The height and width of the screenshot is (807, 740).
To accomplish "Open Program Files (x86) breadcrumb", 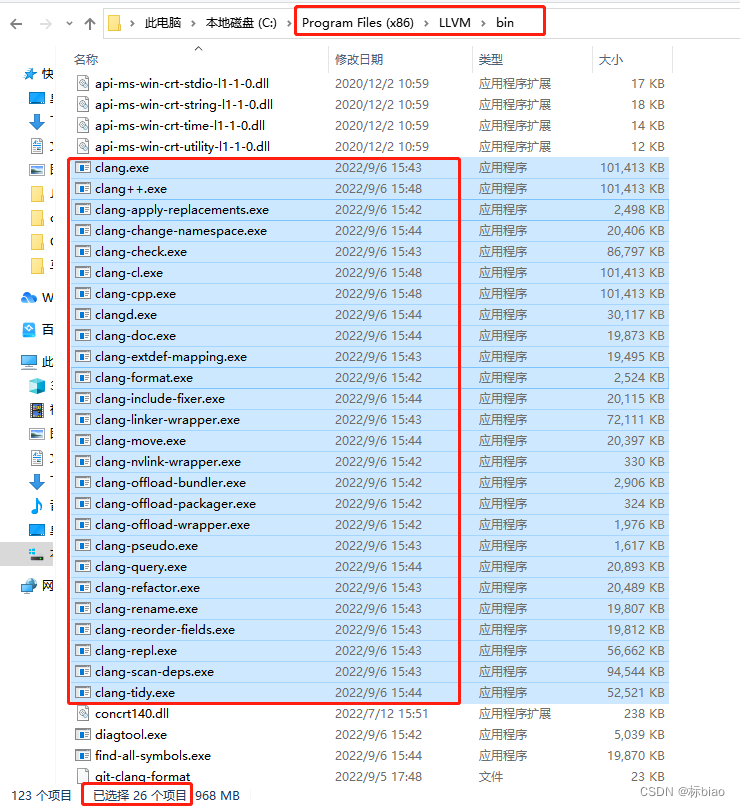I will tap(358, 23).
